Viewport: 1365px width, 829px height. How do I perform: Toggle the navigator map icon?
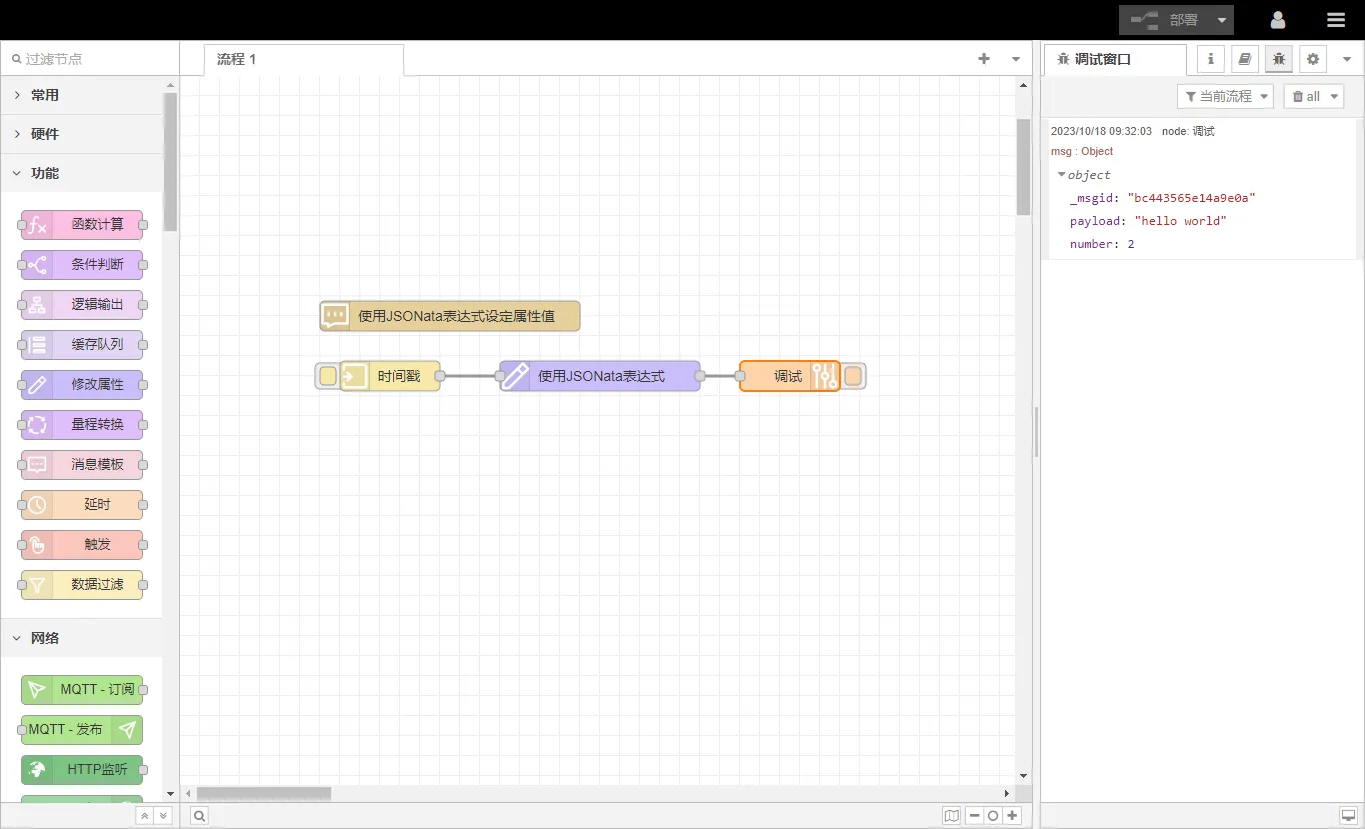pyautogui.click(x=951, y=816)
